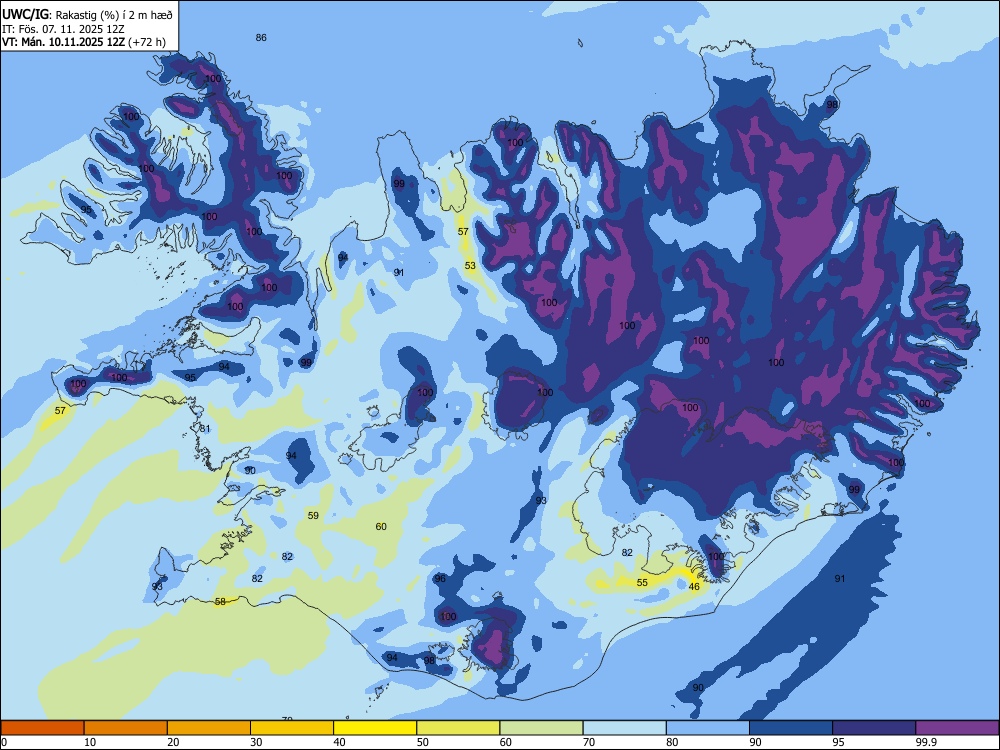Screen dimensions: 1000x750
Task: Click the 59 humidity value on the map
Action: click(313, 515)
